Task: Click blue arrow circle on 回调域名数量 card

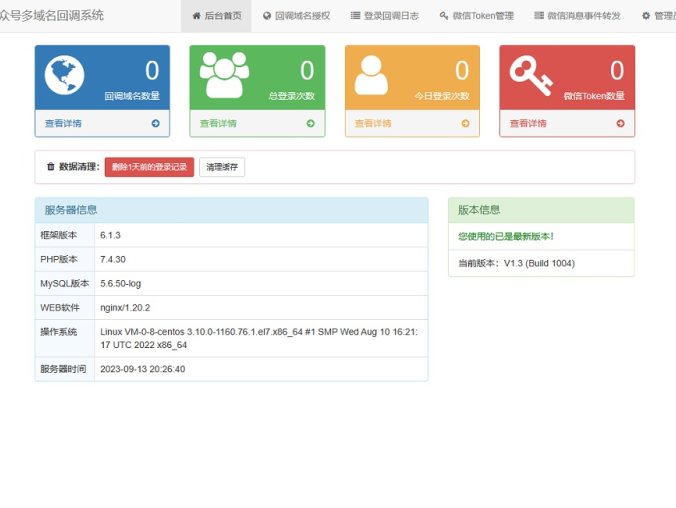Action: 156,123
